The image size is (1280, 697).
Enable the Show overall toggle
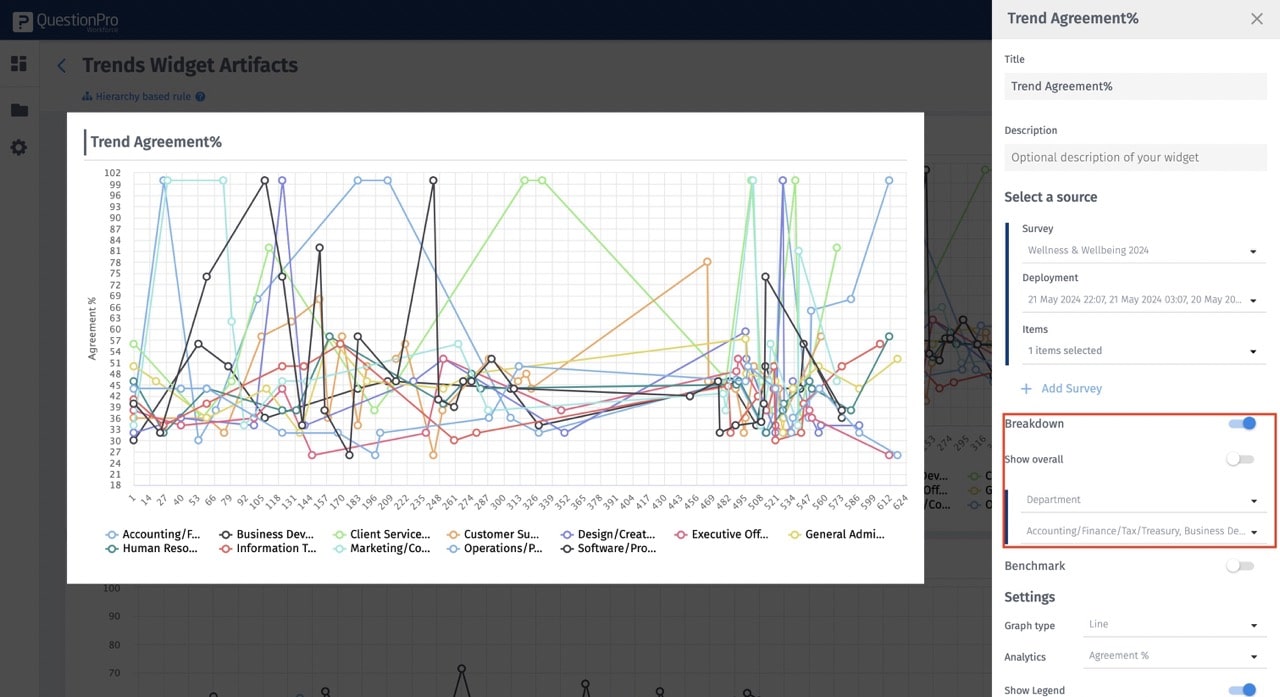pos(1240,459)
